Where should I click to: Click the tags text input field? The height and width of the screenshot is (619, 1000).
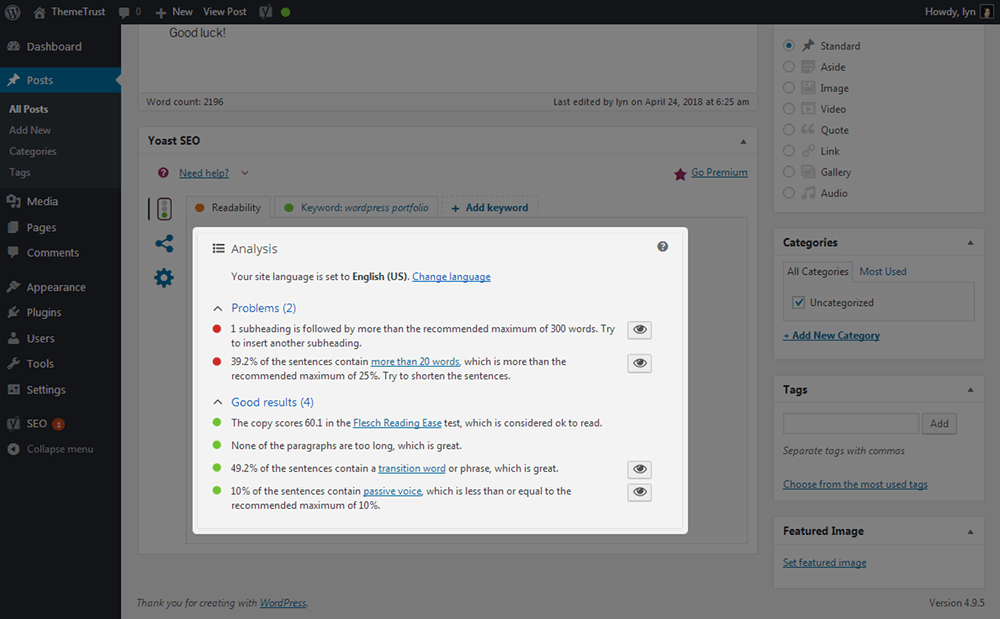[x=850, y=424]
